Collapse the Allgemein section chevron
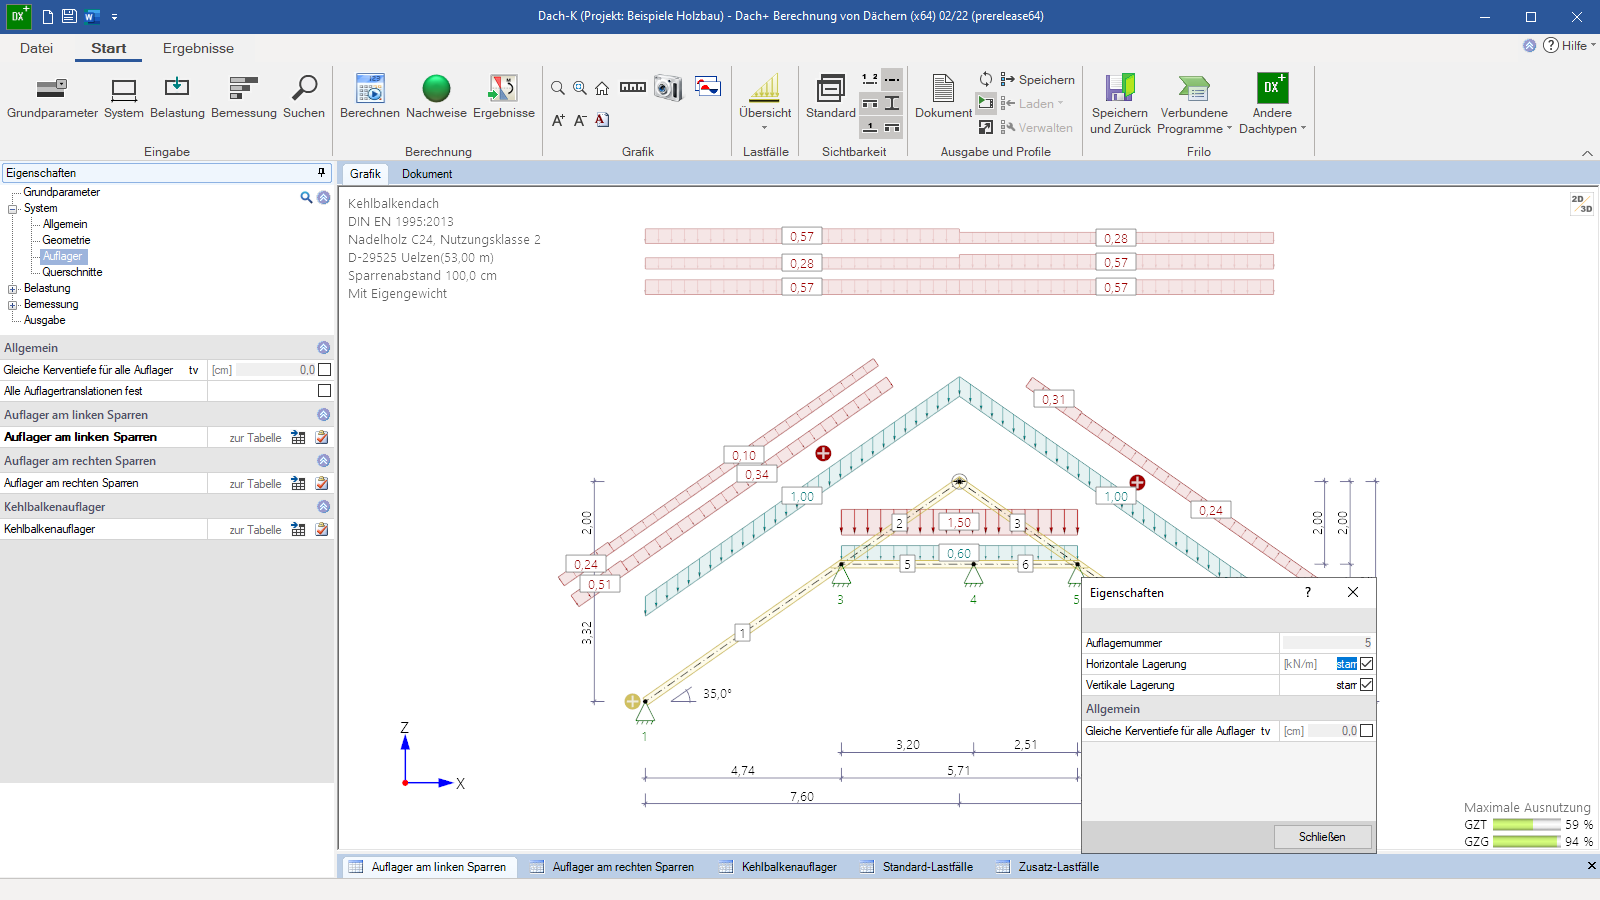 pos(323,347)
